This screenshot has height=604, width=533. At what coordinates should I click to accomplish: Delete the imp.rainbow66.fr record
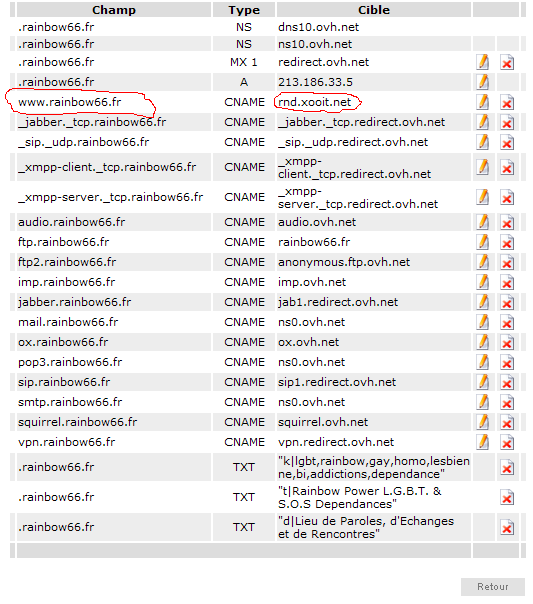click(x=507, y=282)
